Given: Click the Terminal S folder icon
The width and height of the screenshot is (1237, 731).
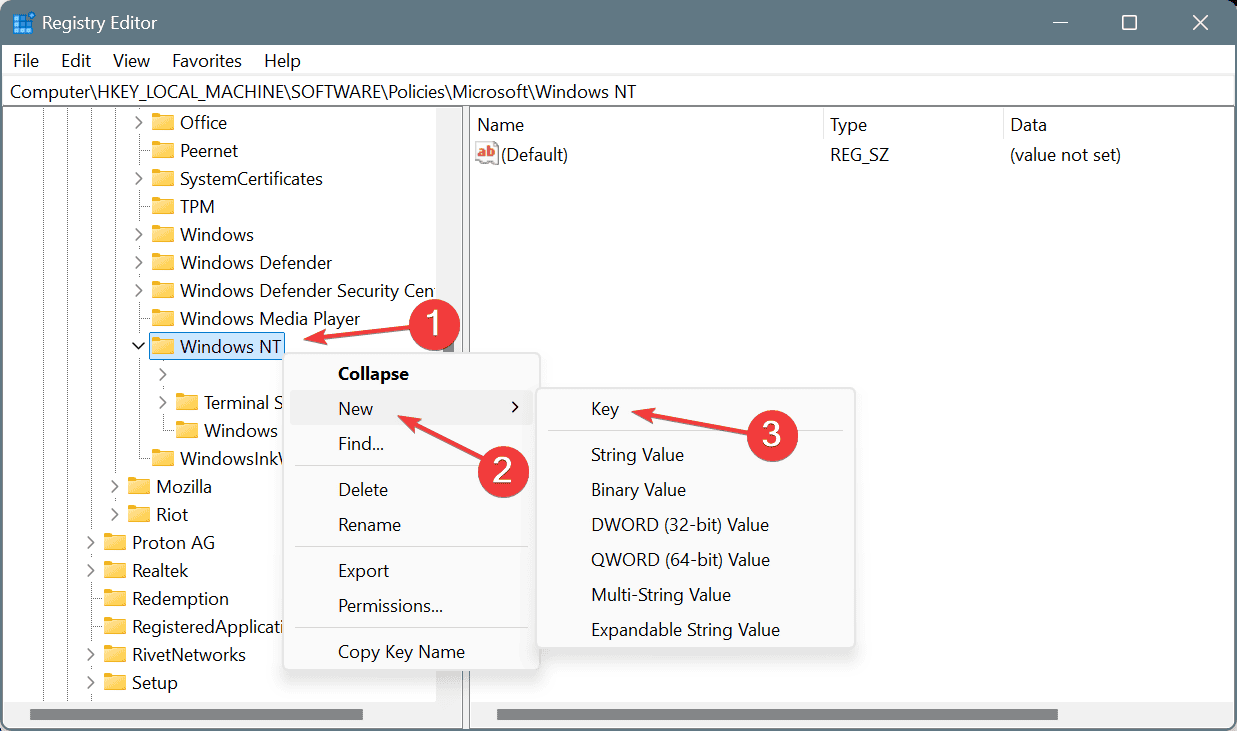Looking at the screenshot, I should pos(187,402).
